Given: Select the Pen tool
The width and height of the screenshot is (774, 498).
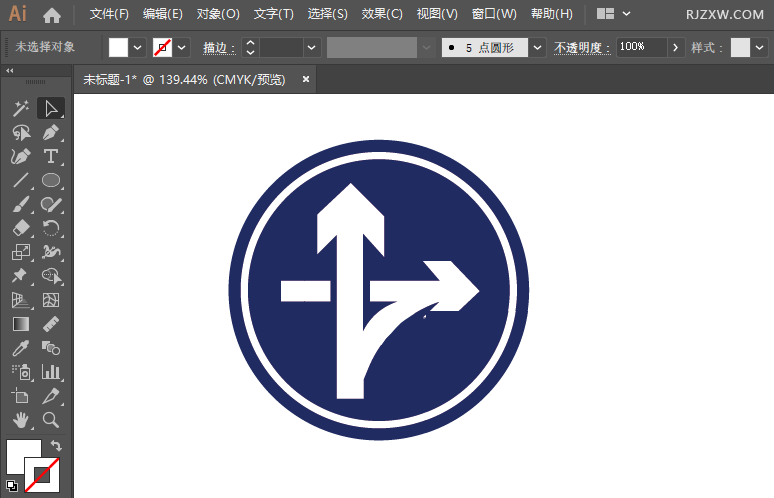Looking at the screenshot, I should [x=51, y=132].
